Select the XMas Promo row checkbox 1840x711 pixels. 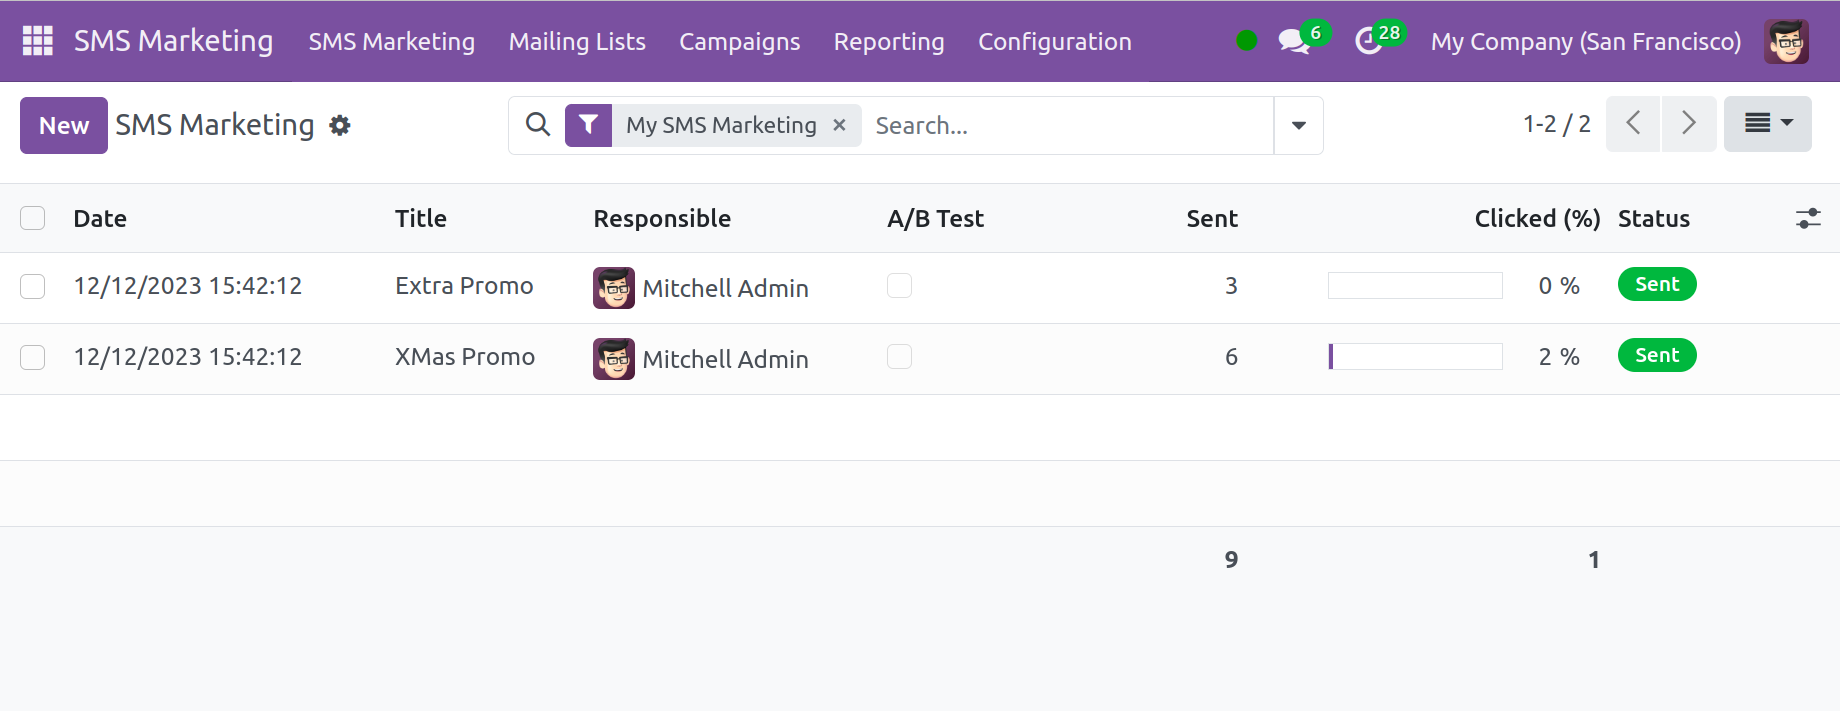(x=33, y=358)
